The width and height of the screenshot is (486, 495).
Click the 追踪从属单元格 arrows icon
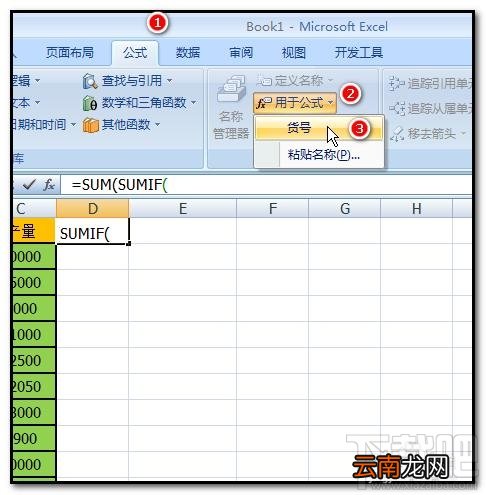click(x=397, y=108)
